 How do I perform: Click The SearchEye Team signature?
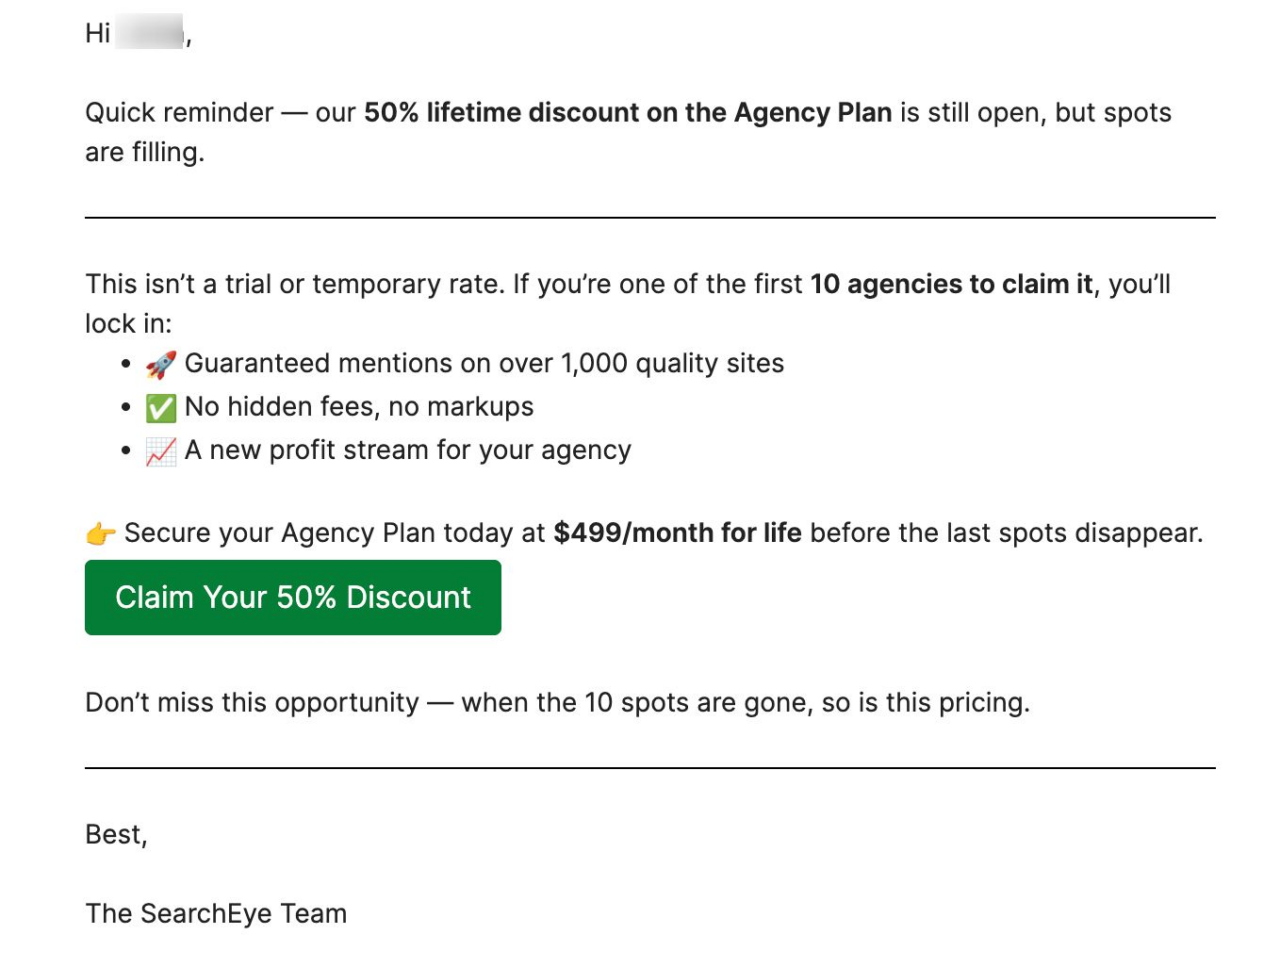click(216, 912)
